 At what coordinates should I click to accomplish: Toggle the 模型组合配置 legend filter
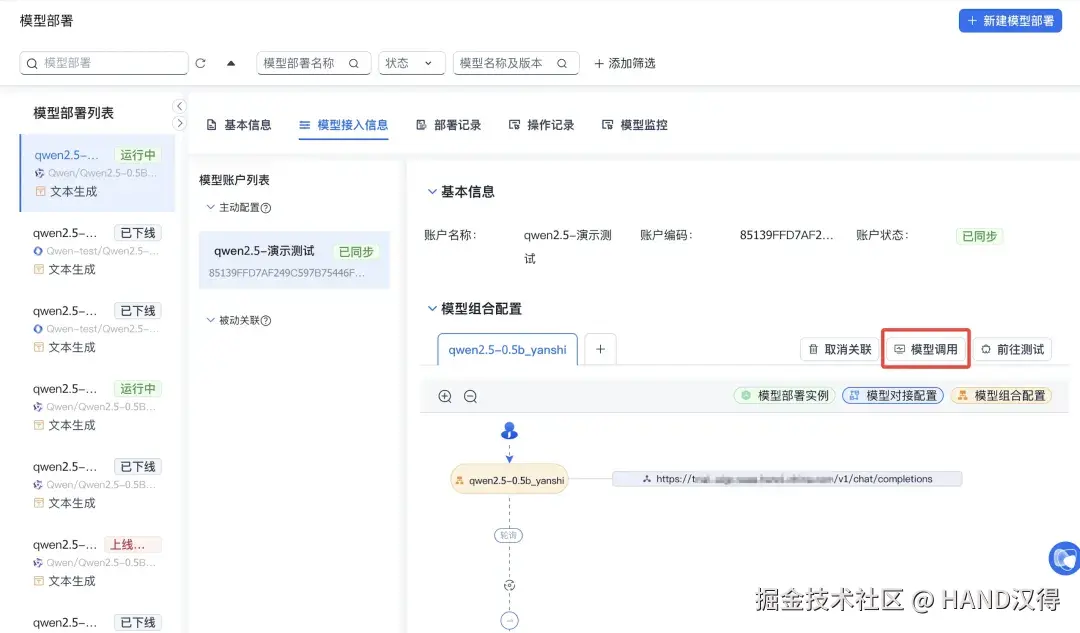[x=1001, y=395]
